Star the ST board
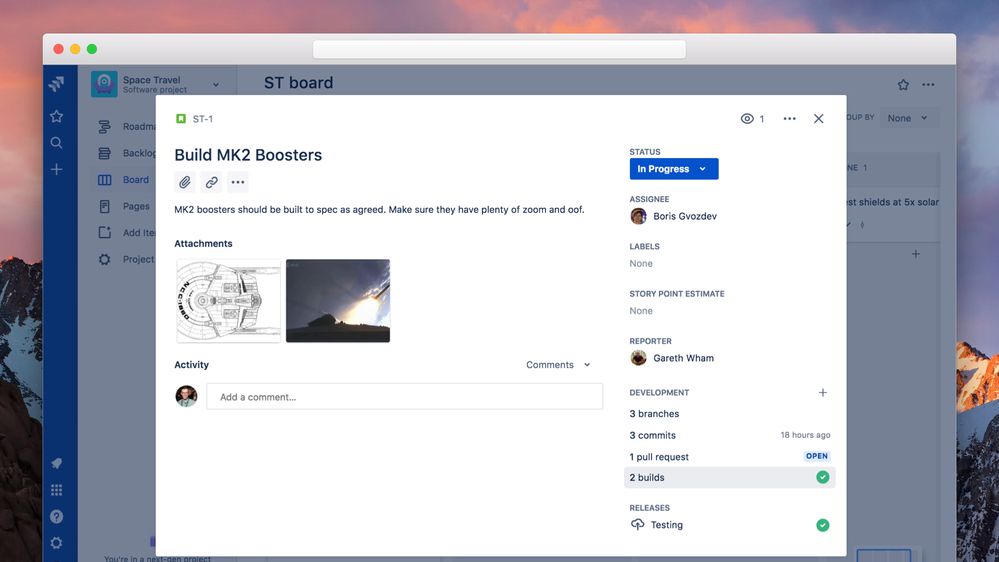The height and width of the screenshot is (562, 999). pos(903,85)
